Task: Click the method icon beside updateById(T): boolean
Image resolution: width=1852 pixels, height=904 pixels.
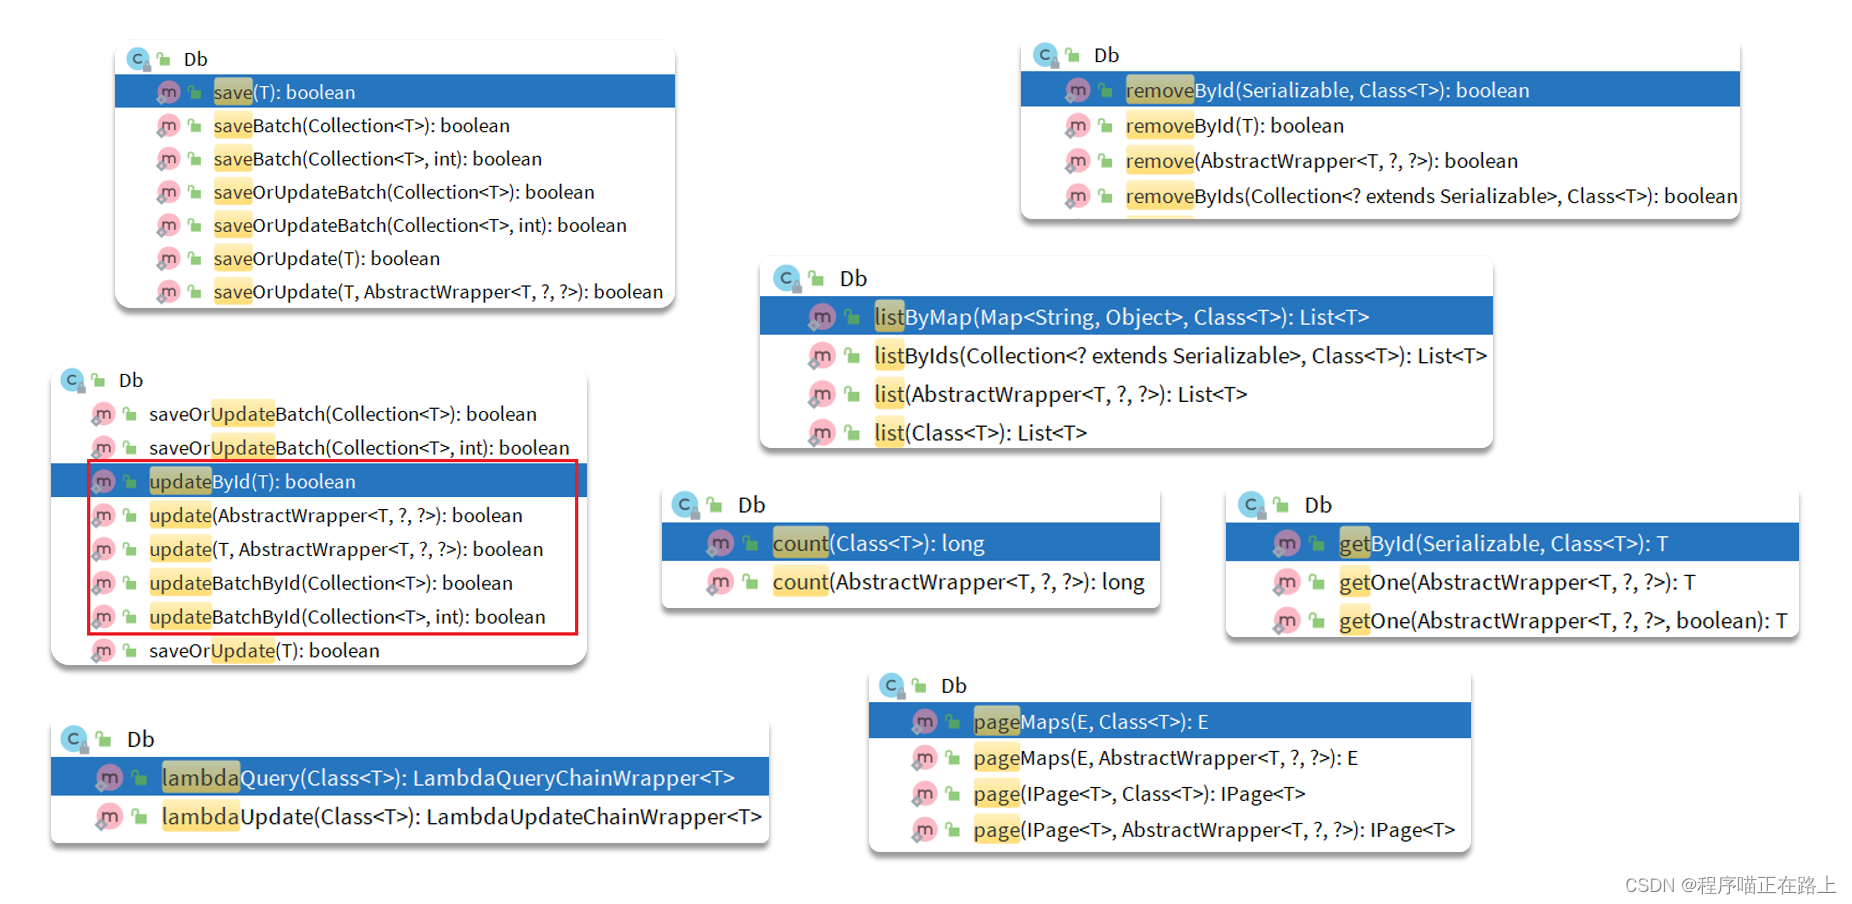Action: coord(102,482)
